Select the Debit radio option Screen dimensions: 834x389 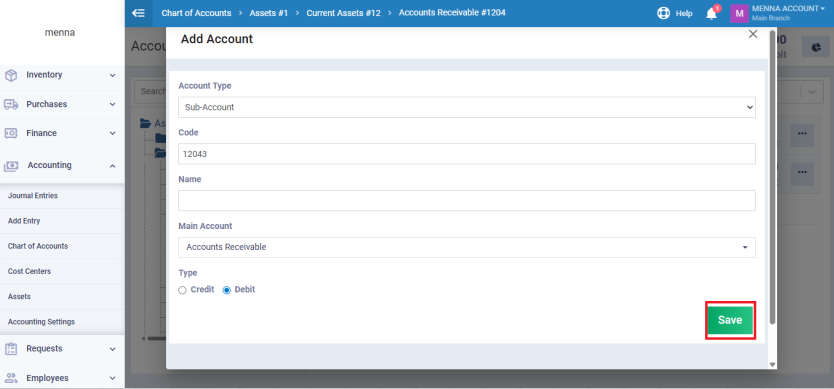[227, 290]
